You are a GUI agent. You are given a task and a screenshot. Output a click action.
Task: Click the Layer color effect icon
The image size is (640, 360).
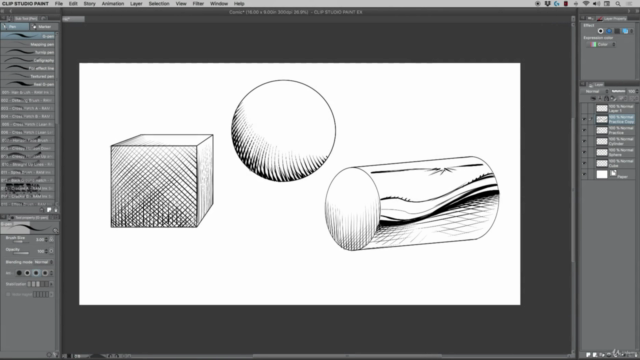(625, 31)
